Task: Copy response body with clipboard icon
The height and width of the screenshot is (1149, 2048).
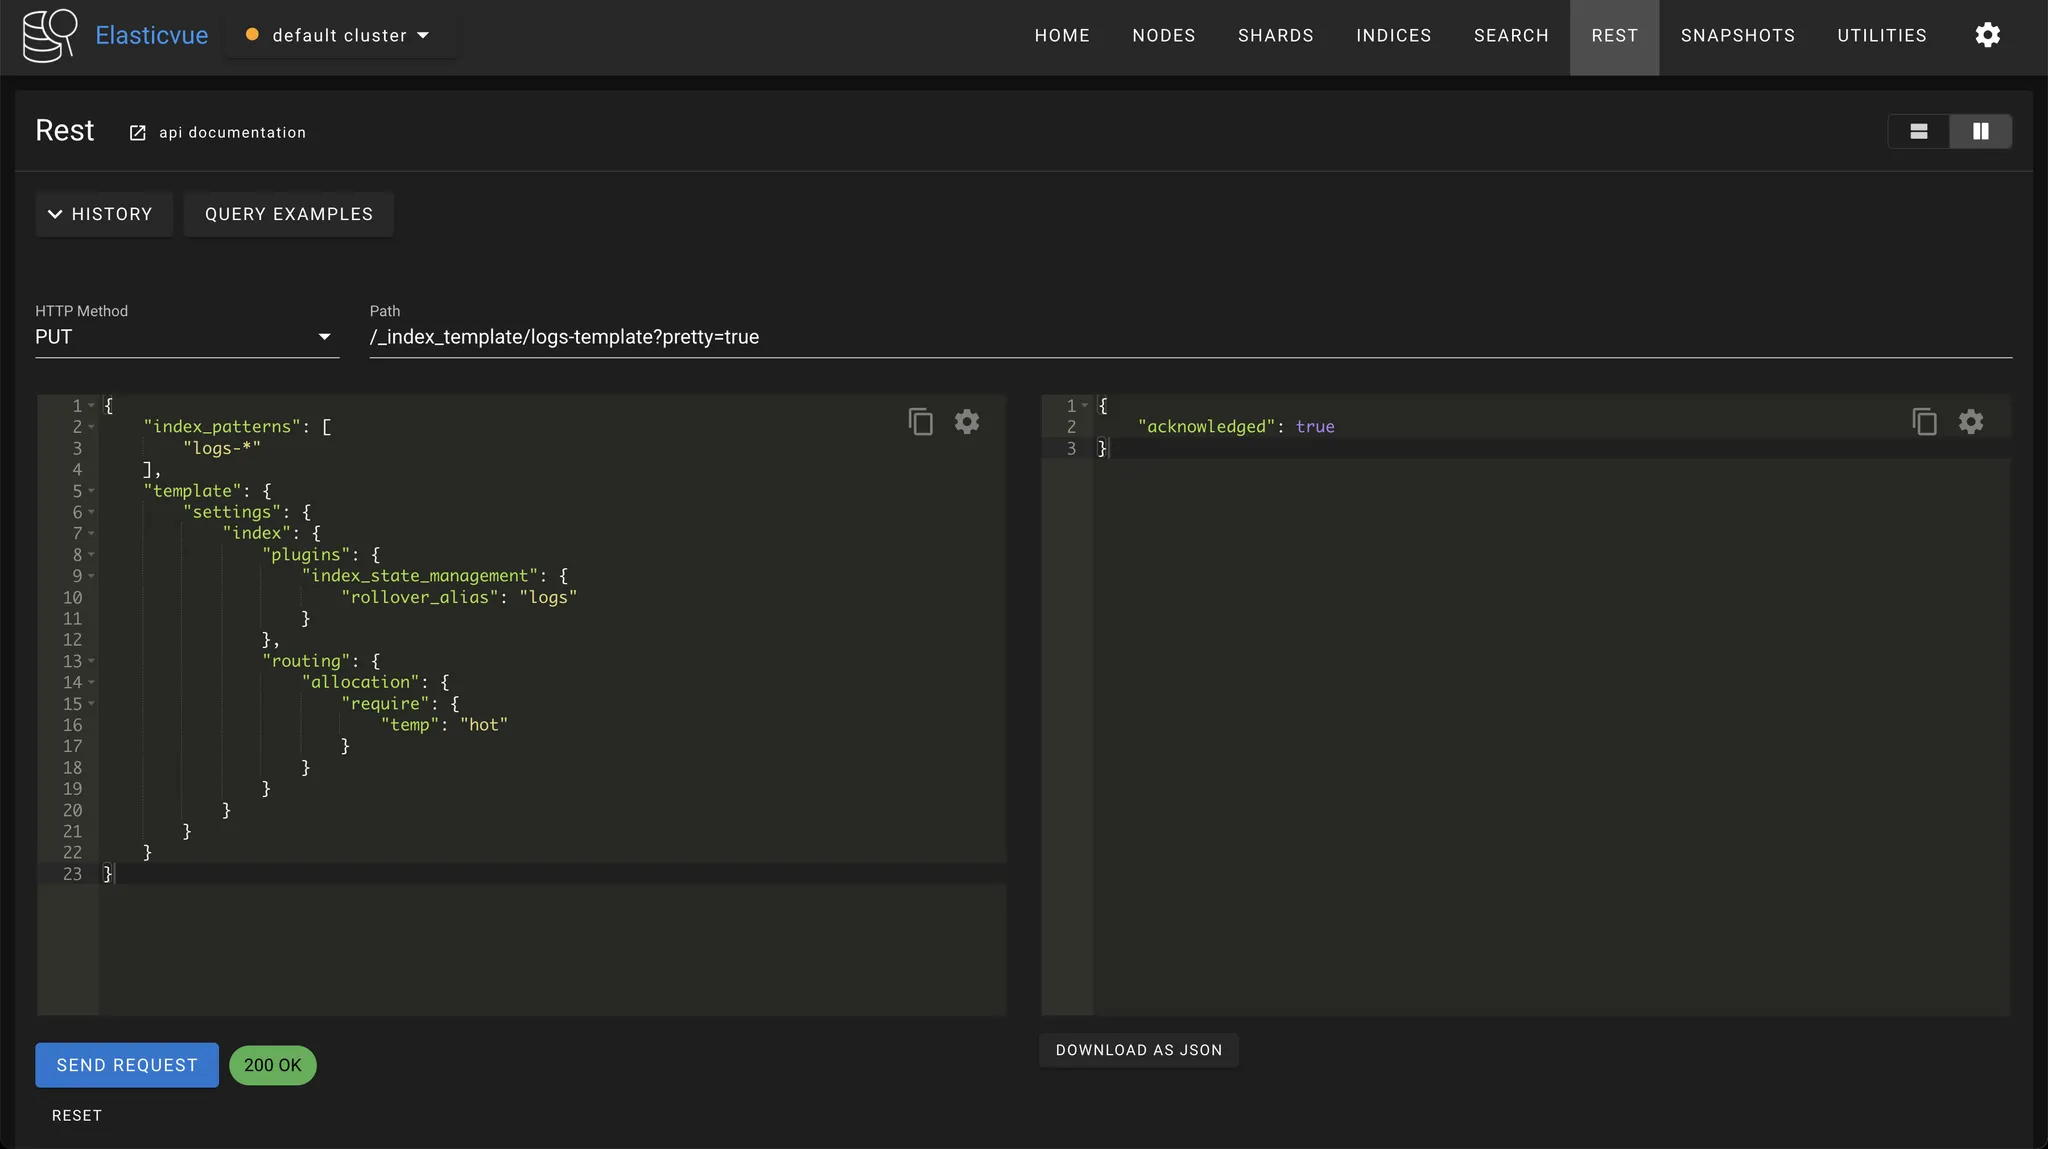Action: tap(1924, 421)
